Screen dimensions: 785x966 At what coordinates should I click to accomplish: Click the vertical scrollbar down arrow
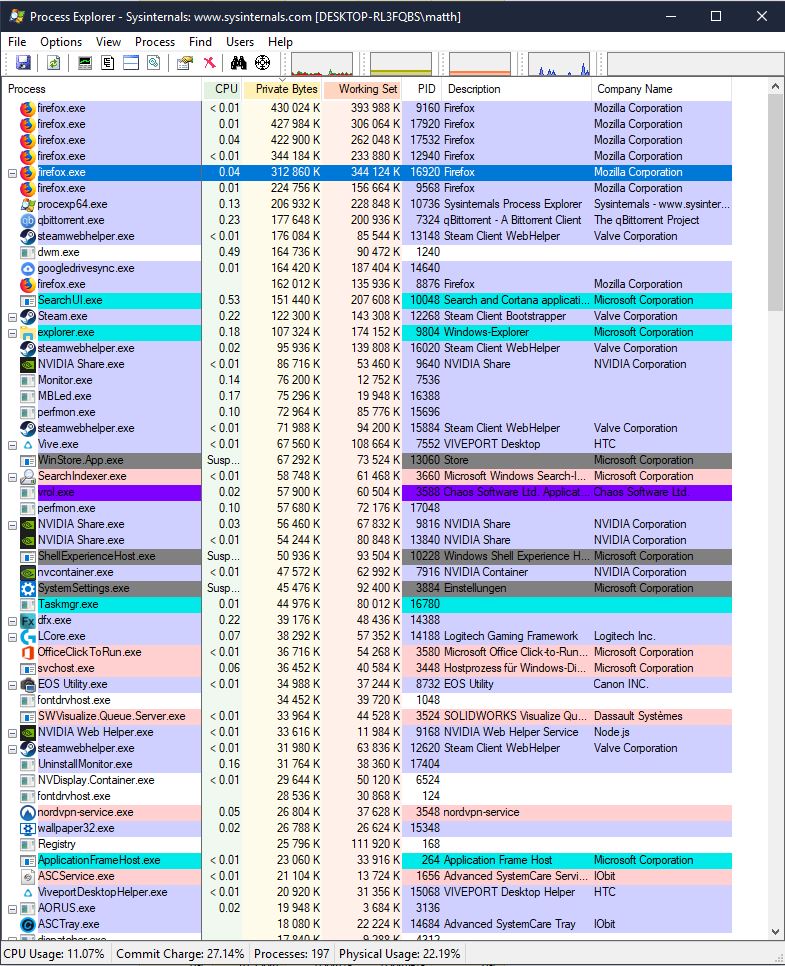(x=776, y=932)
